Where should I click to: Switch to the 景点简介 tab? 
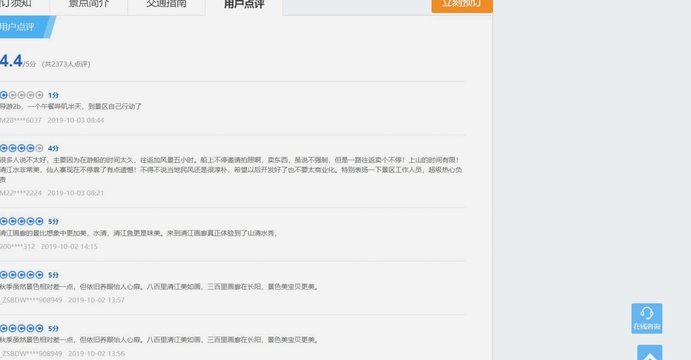click(89, 4)
